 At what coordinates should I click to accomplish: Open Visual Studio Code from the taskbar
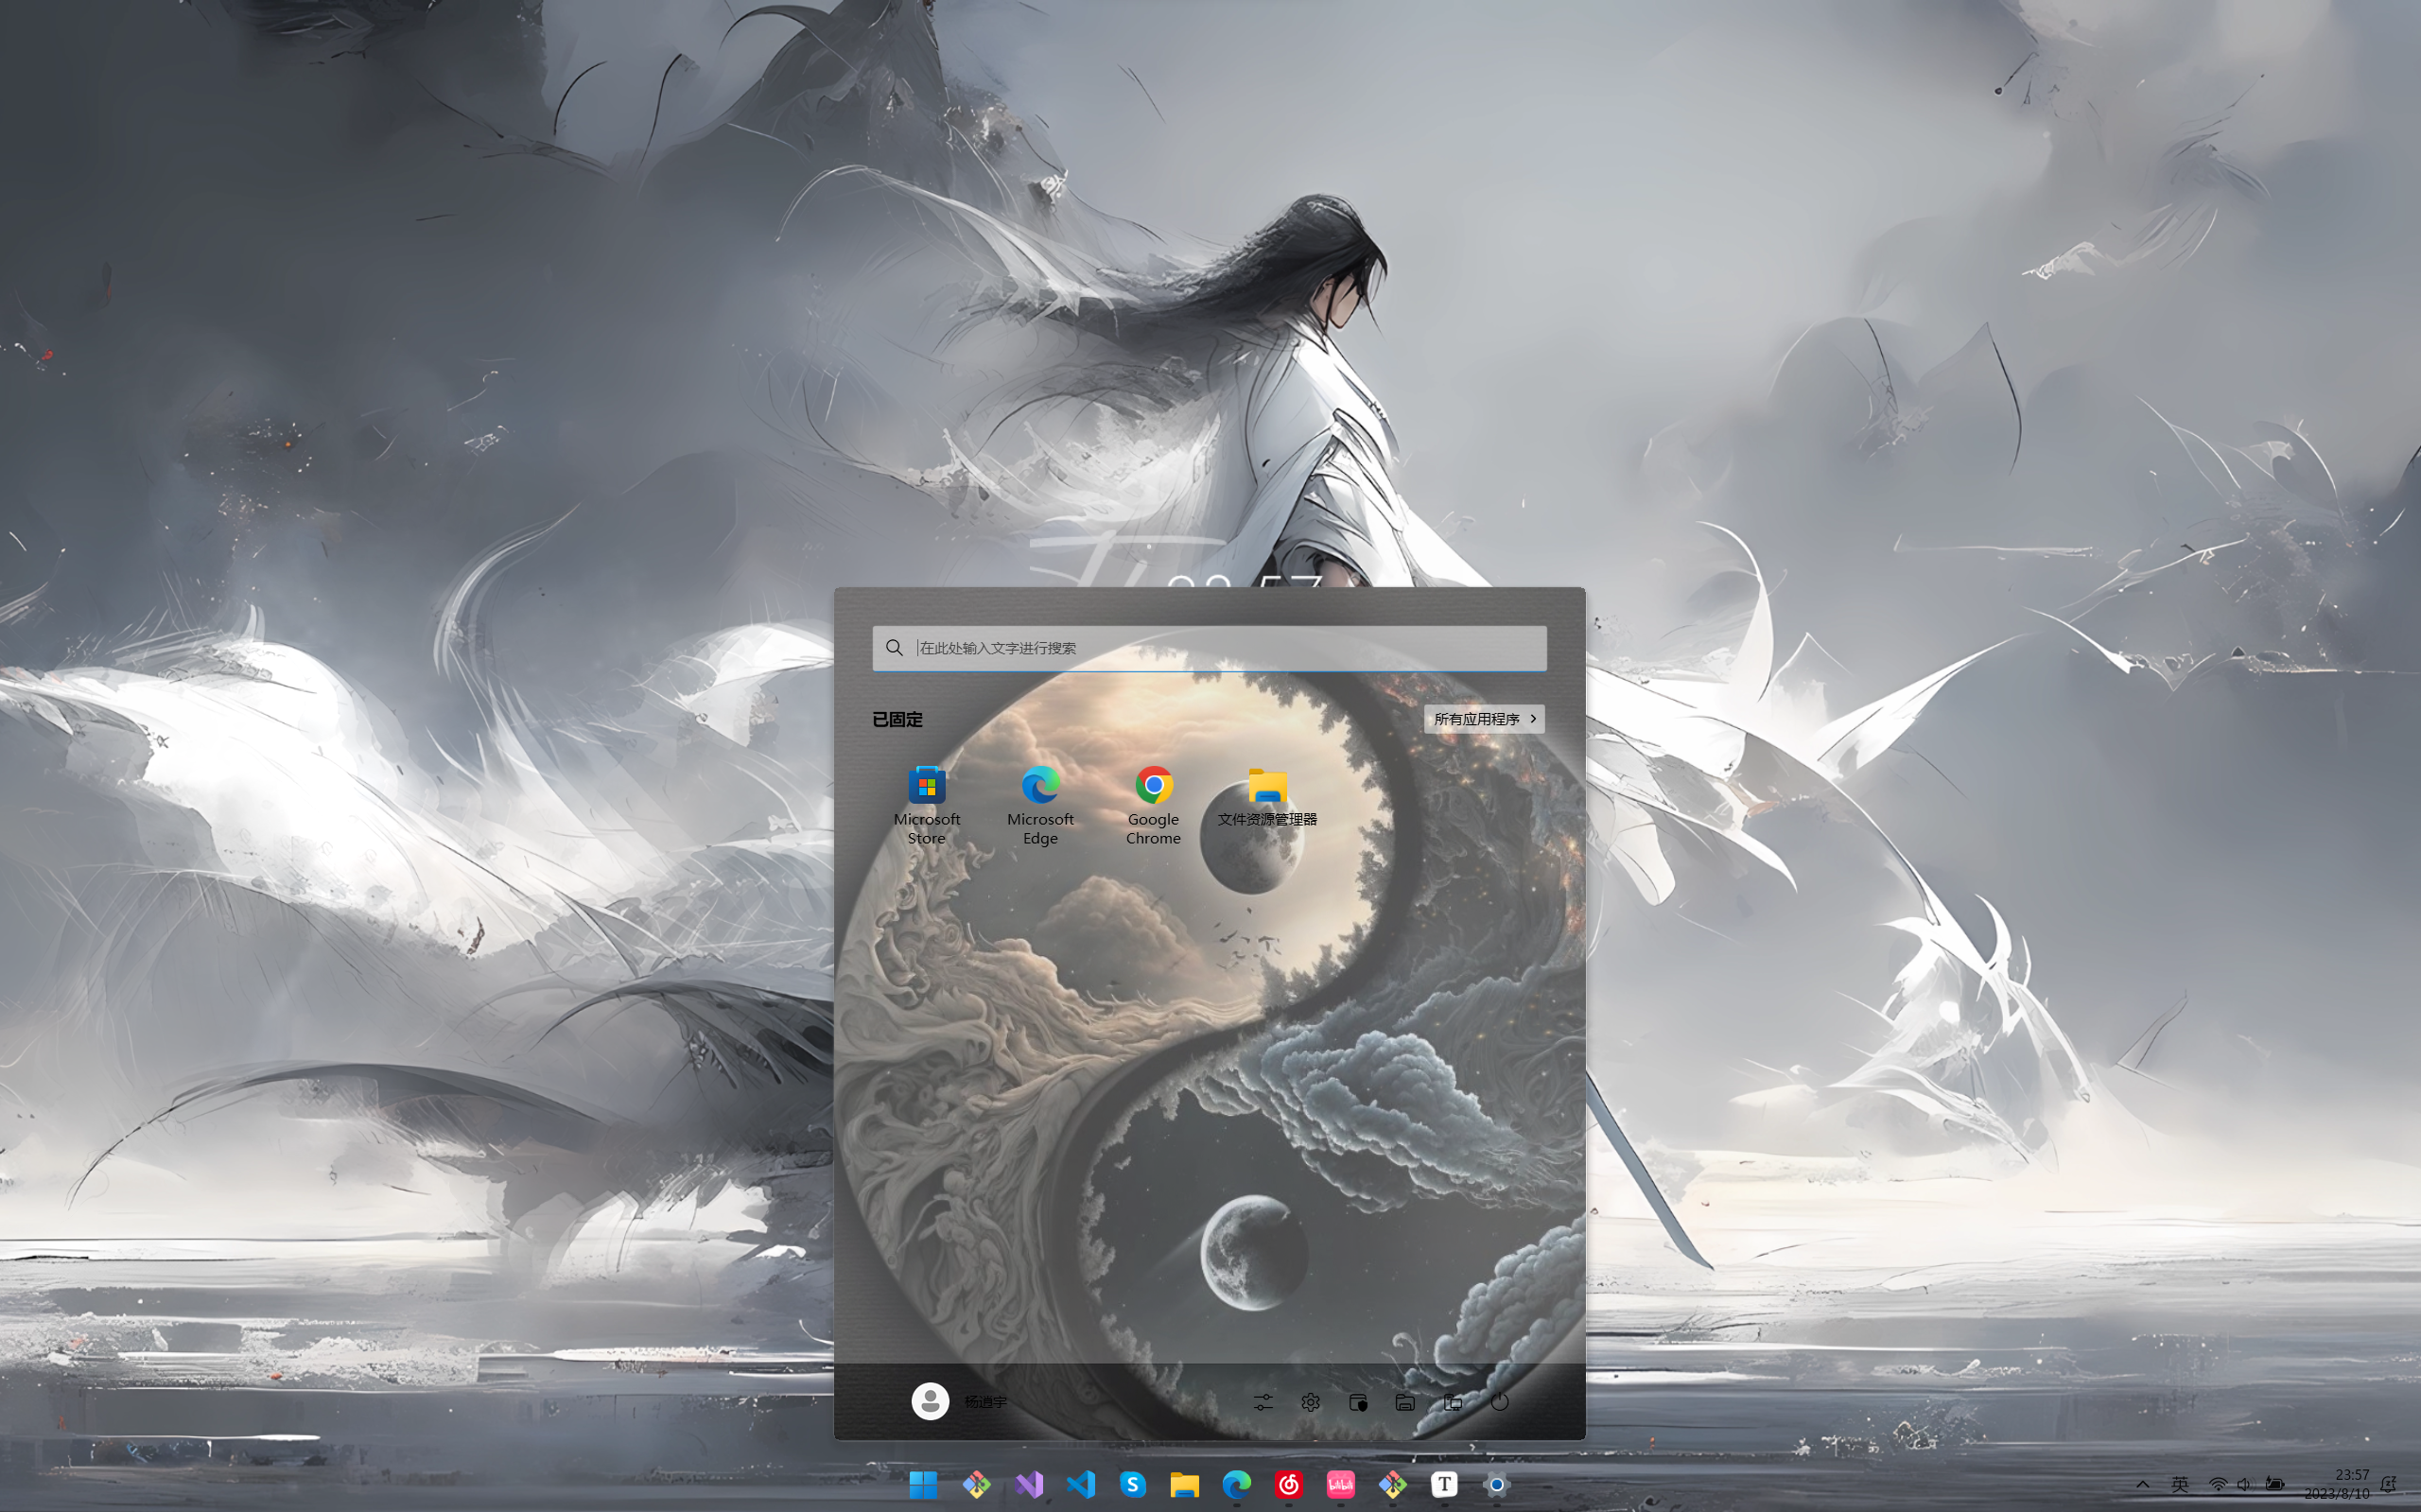[x=1081, y=1485]
